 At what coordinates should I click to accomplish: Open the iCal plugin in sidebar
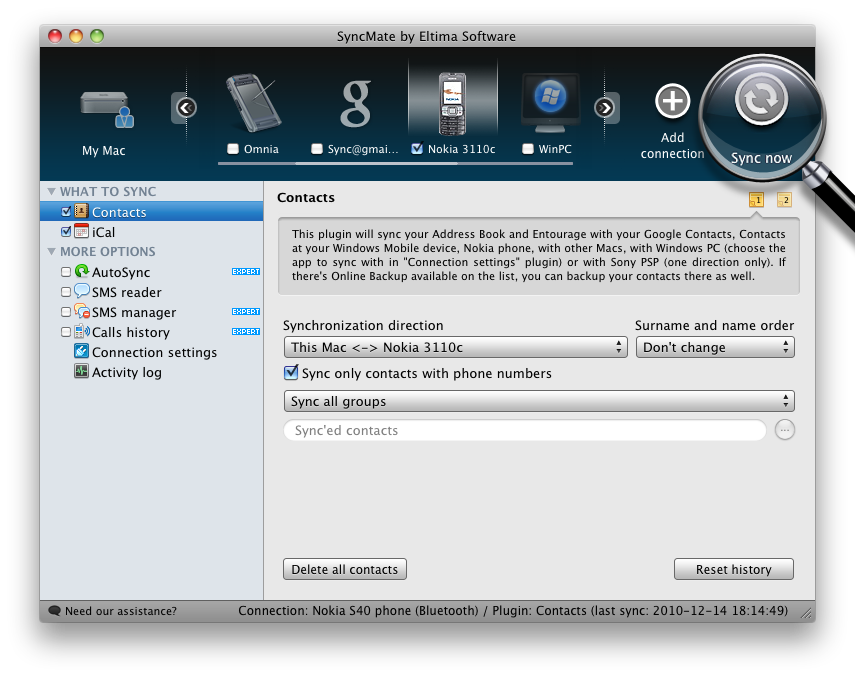(103, 232)
